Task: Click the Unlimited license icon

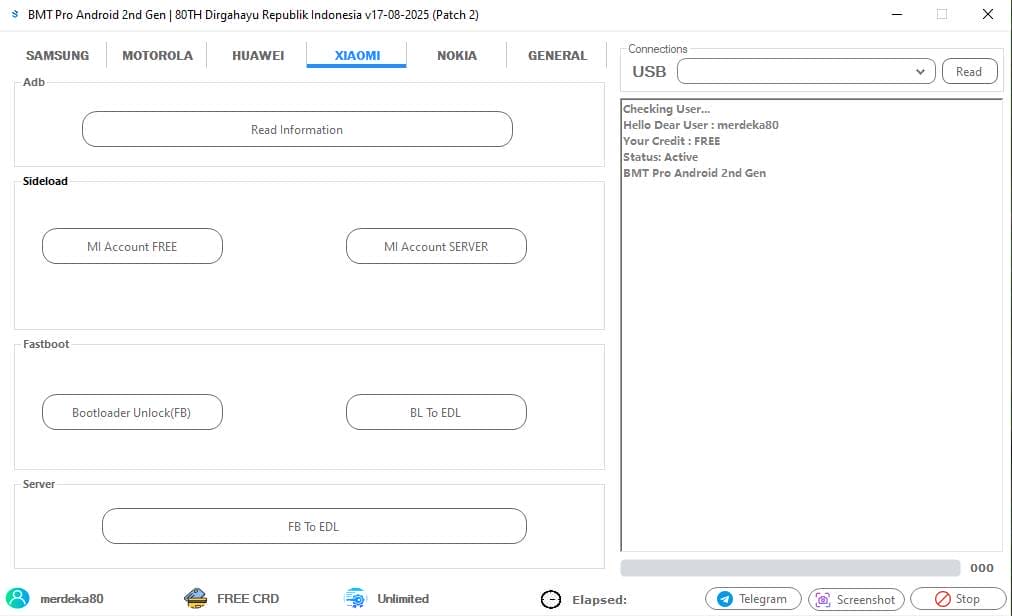Action: 353,598
